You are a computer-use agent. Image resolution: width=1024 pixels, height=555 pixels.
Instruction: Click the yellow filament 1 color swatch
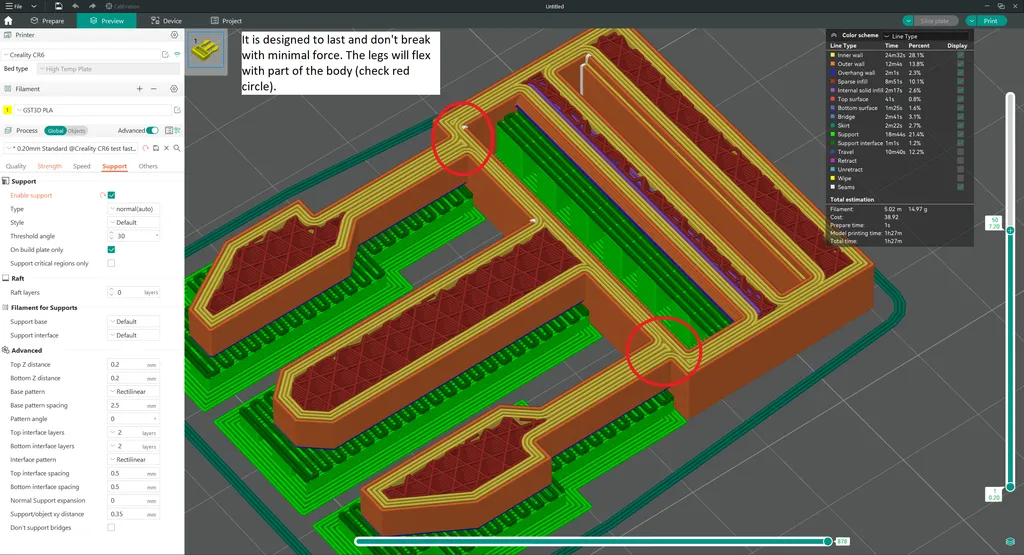(8, 110)
